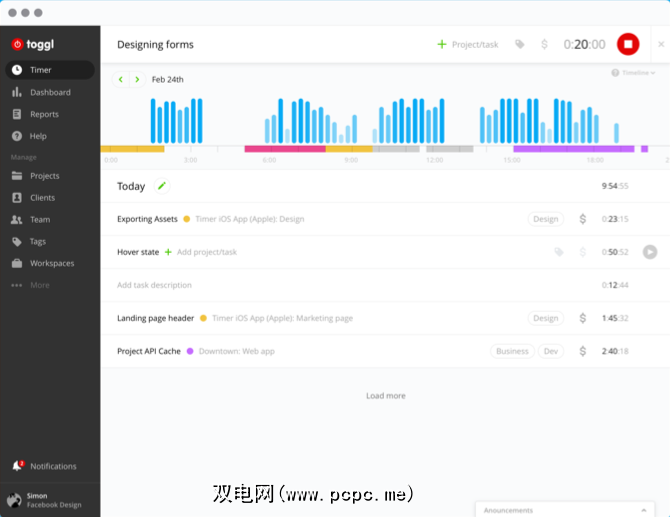
Task: Toggle billable on Exporting Assets row
Action: click(x=582, y=219)
